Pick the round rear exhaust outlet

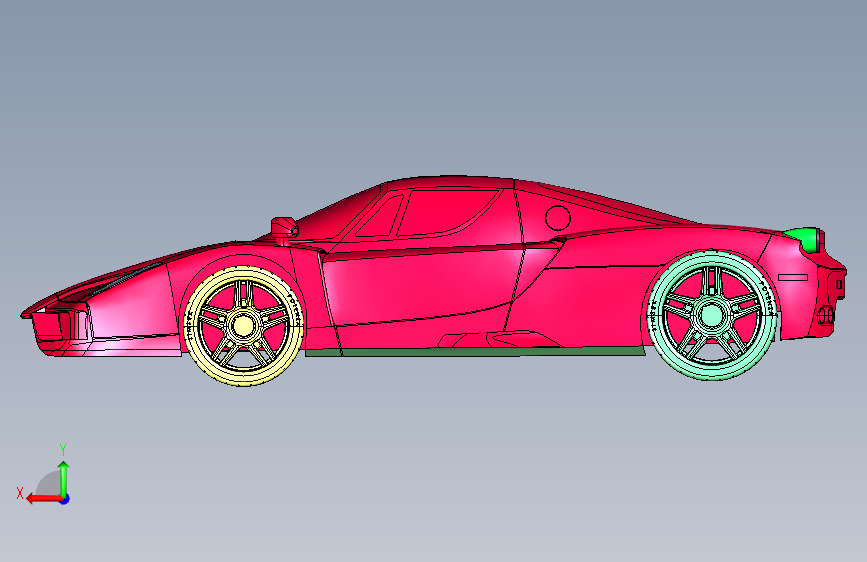click(x=825, y=316)
